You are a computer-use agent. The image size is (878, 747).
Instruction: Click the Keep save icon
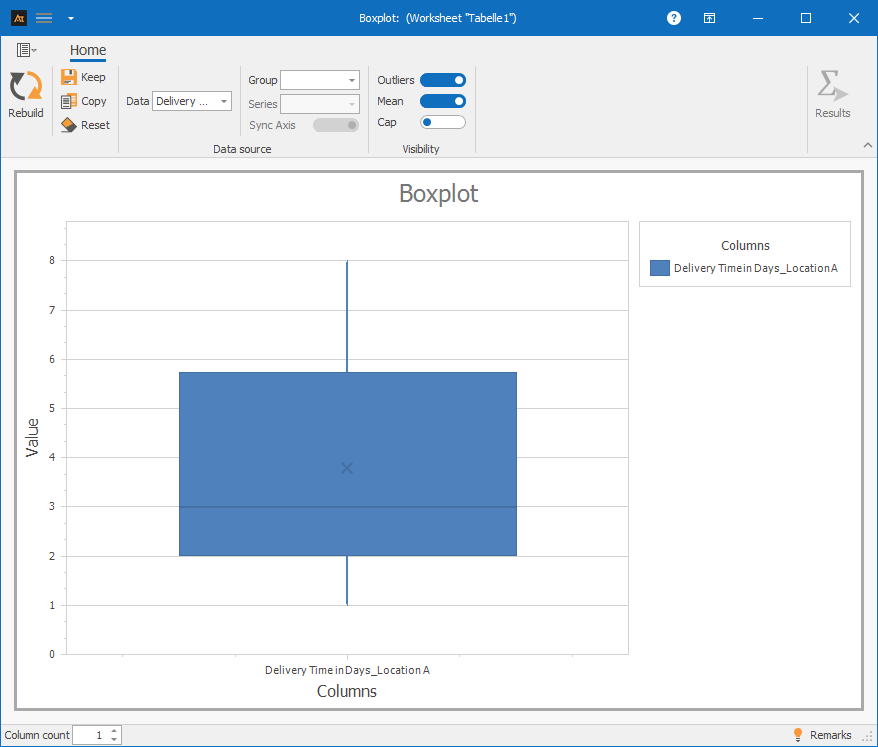[69, 77]
